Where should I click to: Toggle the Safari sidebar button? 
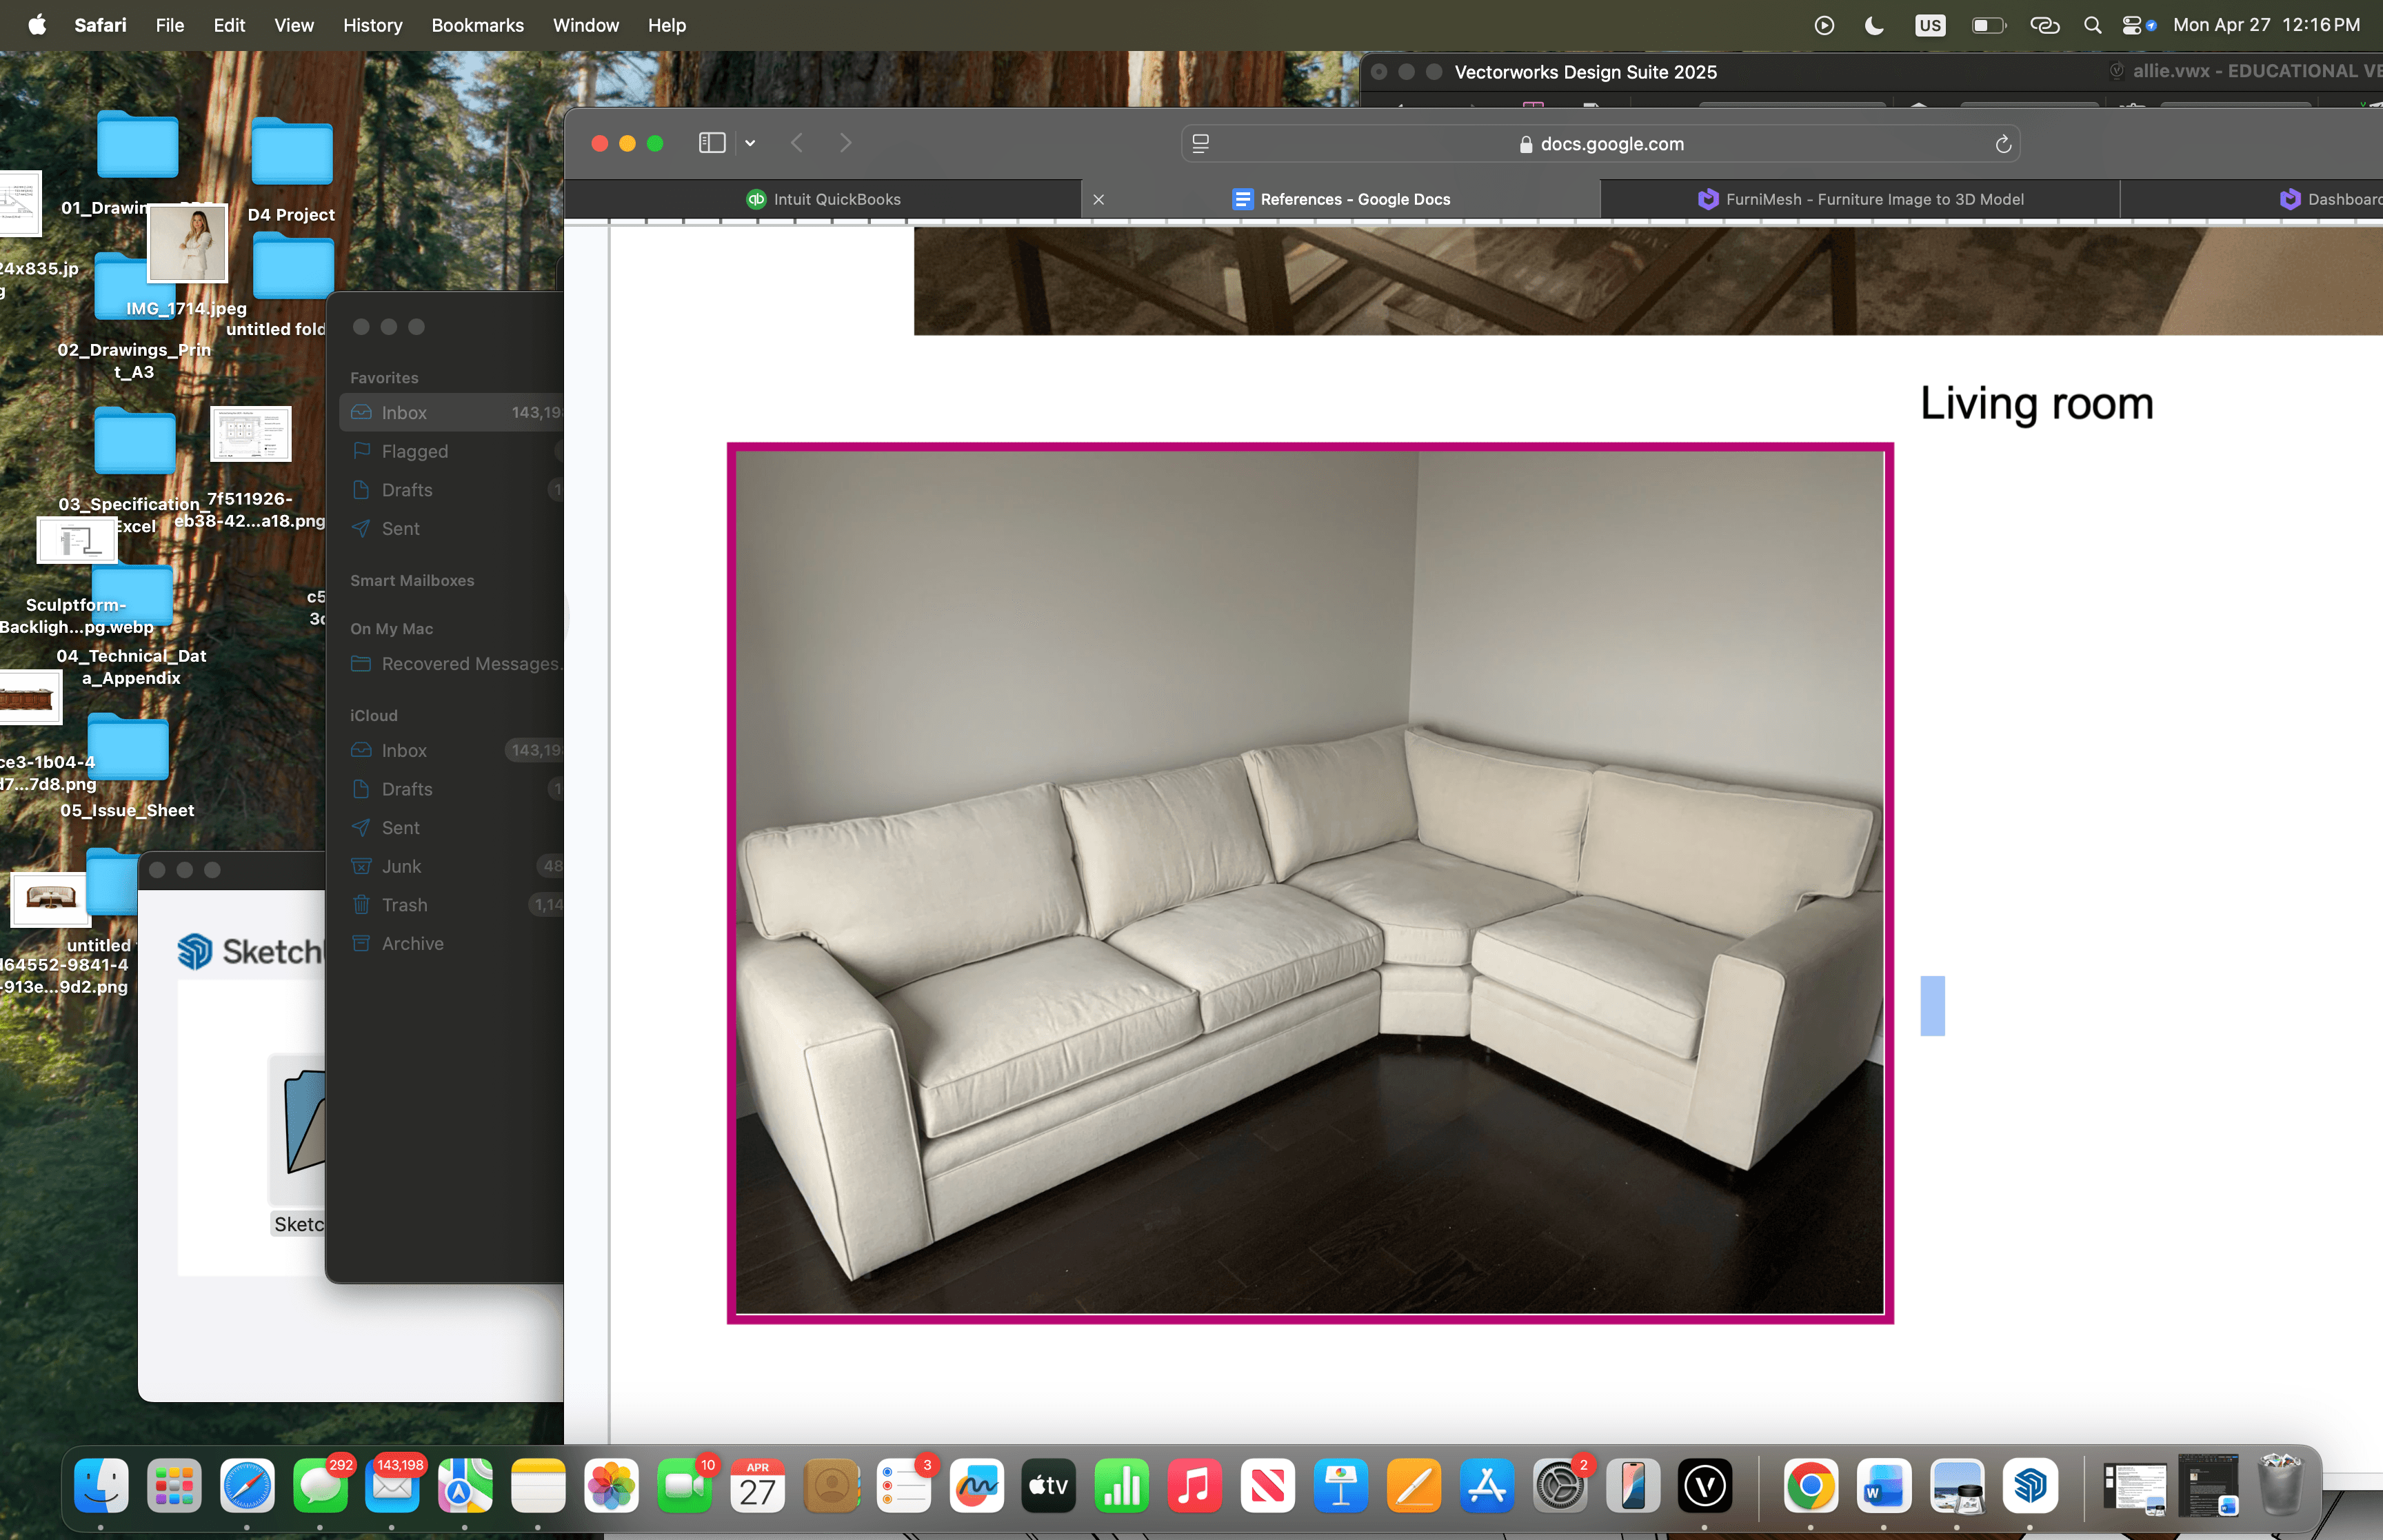[711, 143]
